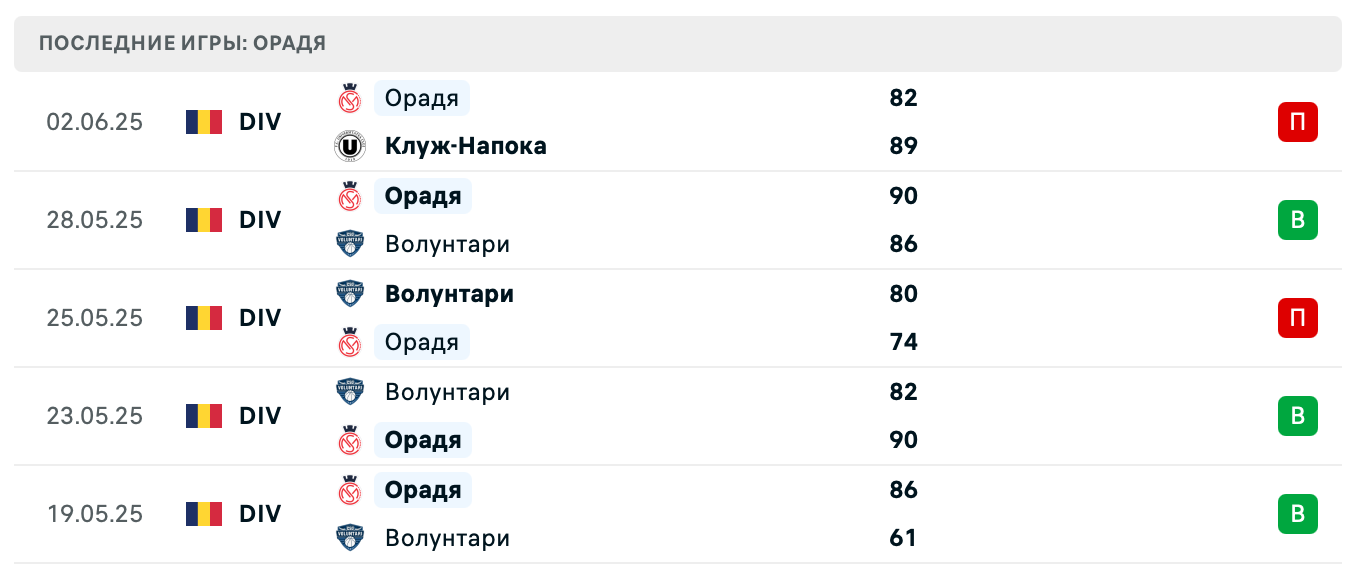Click Voluntari logo in 28.05.25 match
Screen dimensions: 1354x578
[349, 244]
